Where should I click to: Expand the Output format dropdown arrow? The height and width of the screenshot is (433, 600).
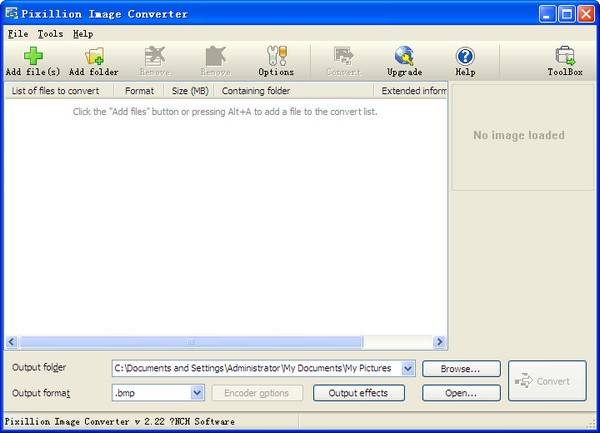(197, 393)
